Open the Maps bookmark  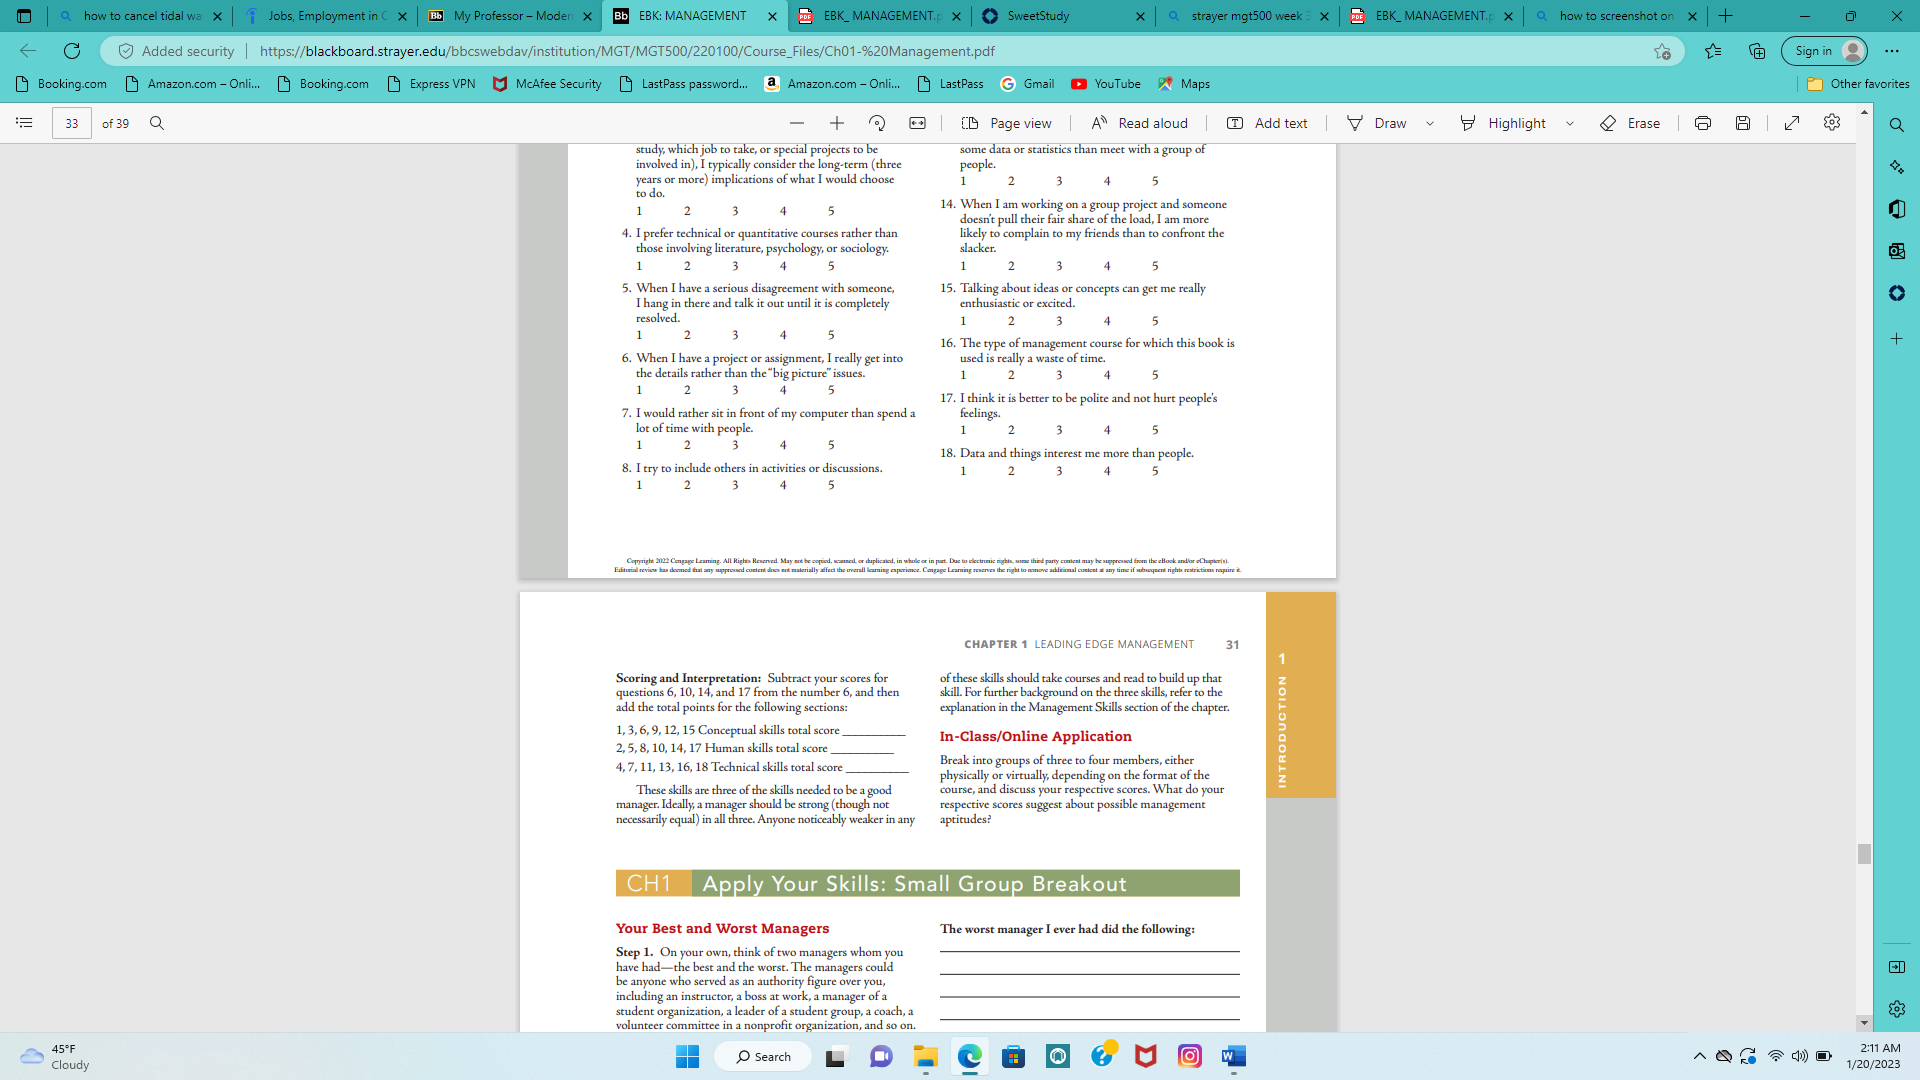point(1184,84)
